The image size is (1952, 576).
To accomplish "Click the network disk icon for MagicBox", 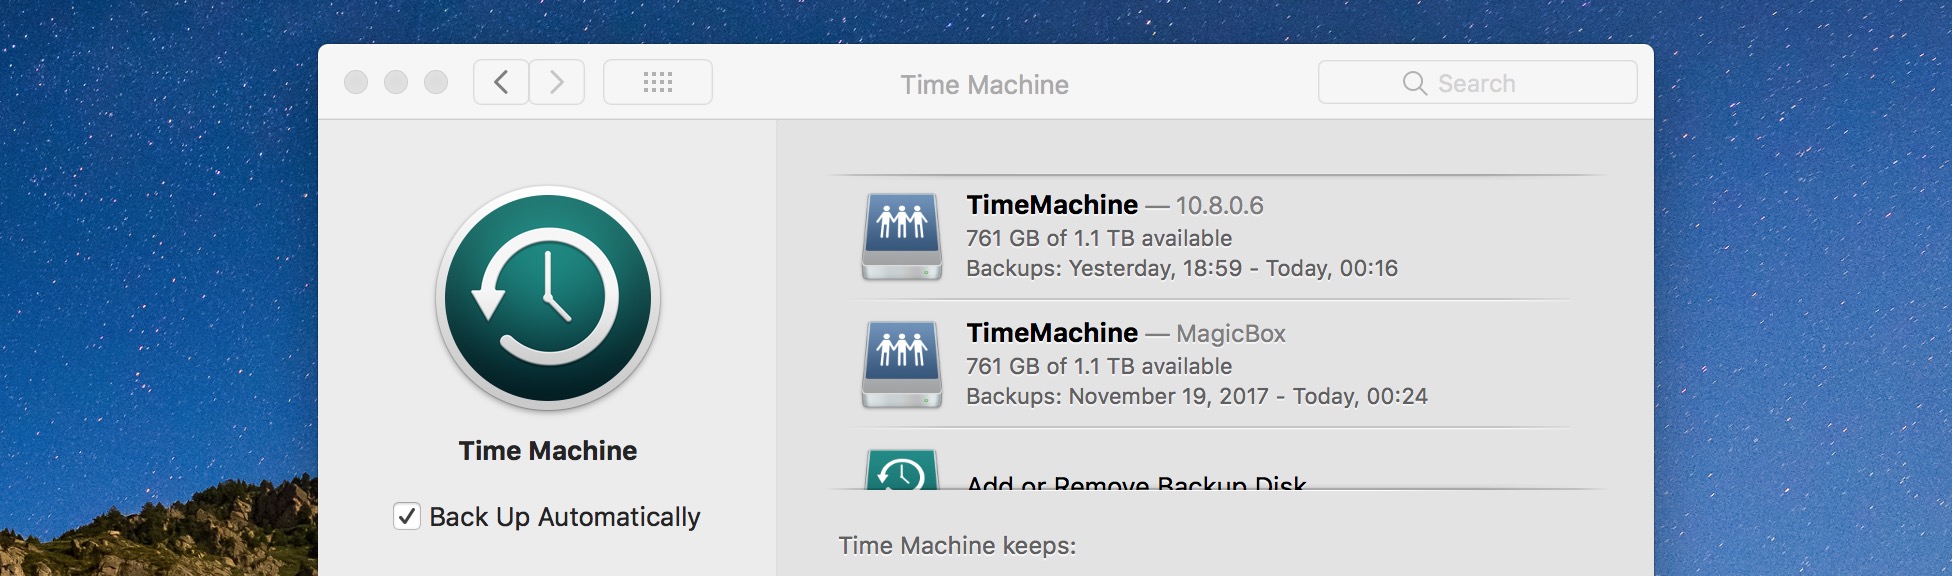I will coord(902,365).
